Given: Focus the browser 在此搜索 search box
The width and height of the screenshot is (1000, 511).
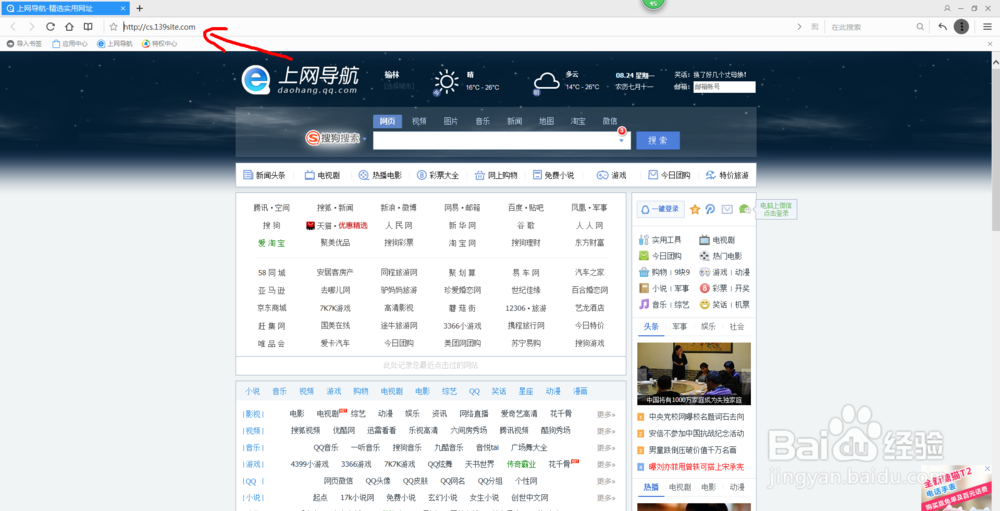Looking at the screenshot, I should [x=871, y=27].
